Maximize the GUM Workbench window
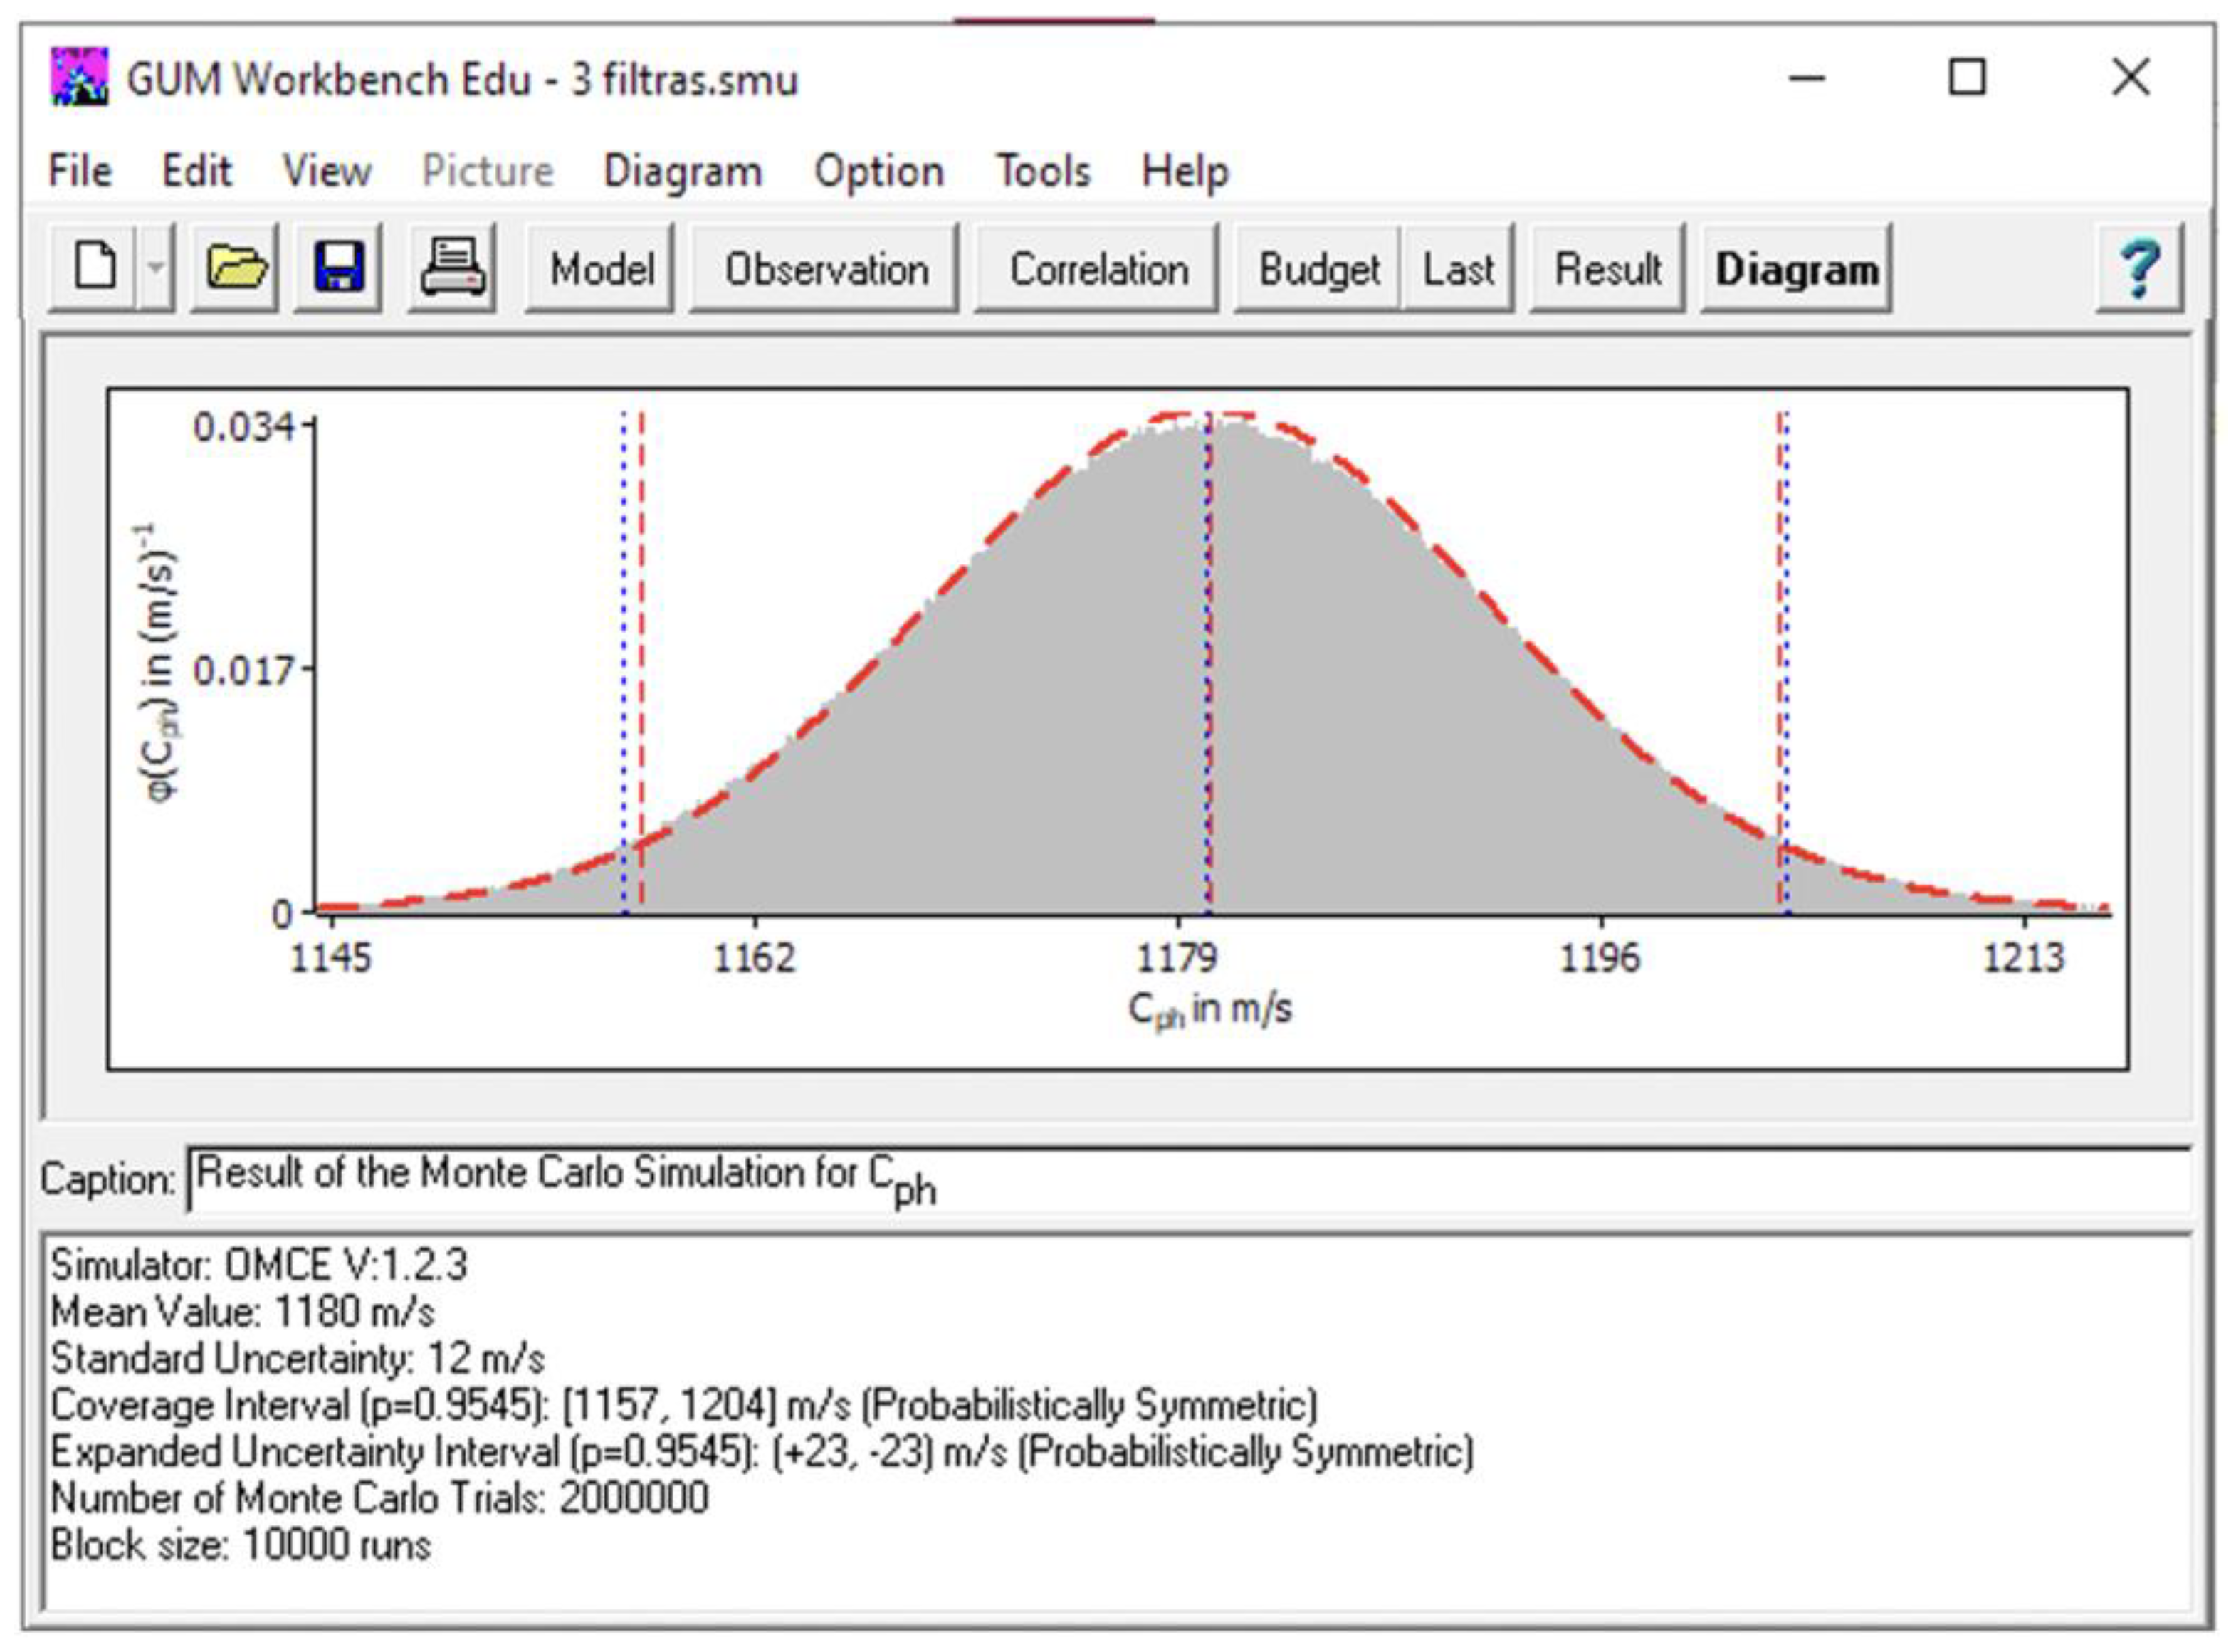Screen dimensions: 2231x1652 click(1966, 77)
